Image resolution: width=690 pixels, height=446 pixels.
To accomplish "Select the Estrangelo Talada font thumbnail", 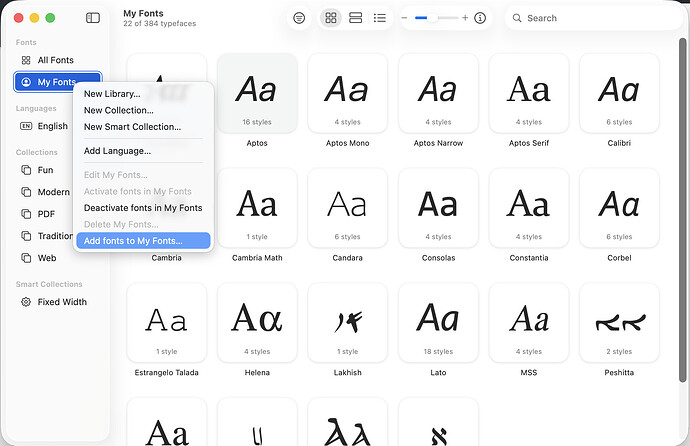I will 166,323.
